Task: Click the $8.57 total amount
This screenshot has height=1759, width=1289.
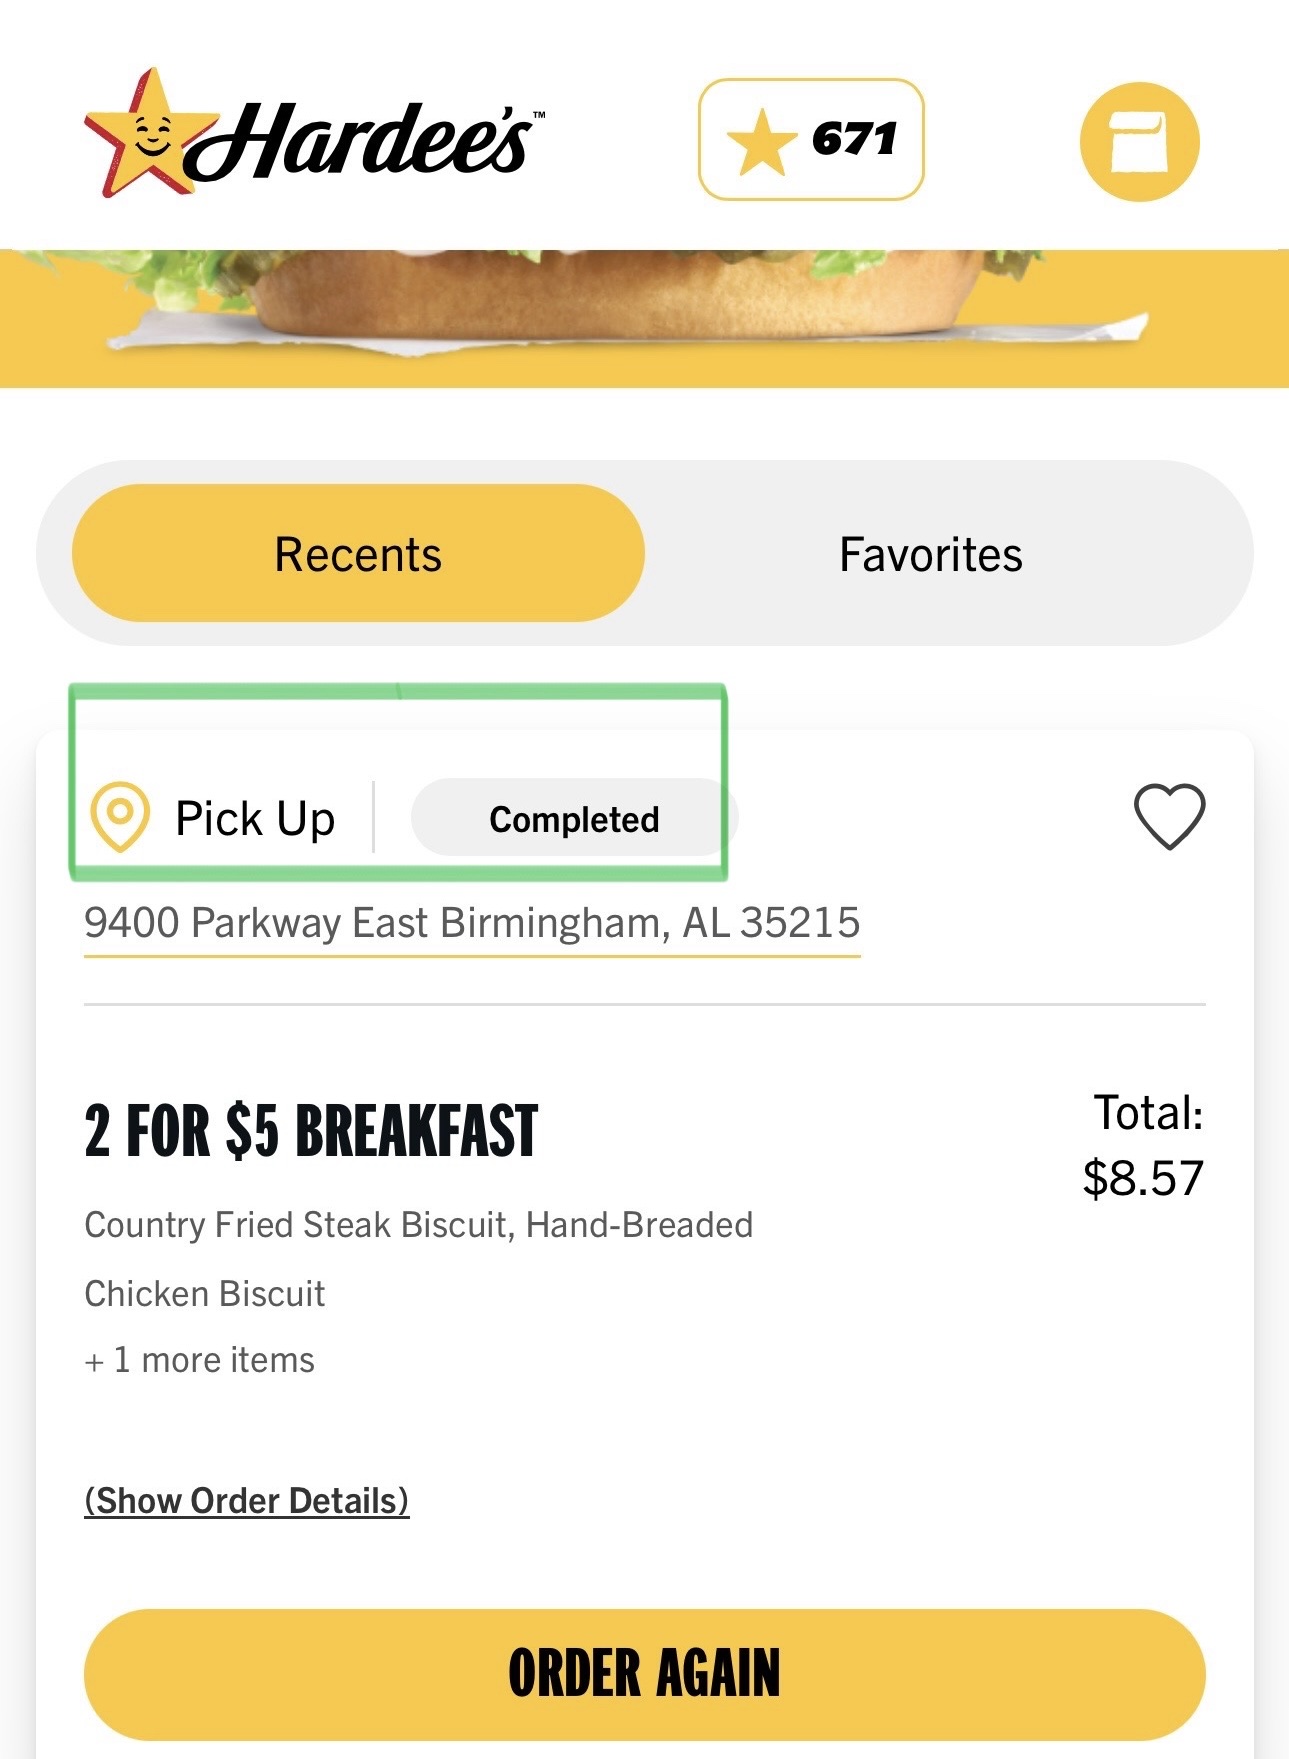Action: (1143, 1178)
